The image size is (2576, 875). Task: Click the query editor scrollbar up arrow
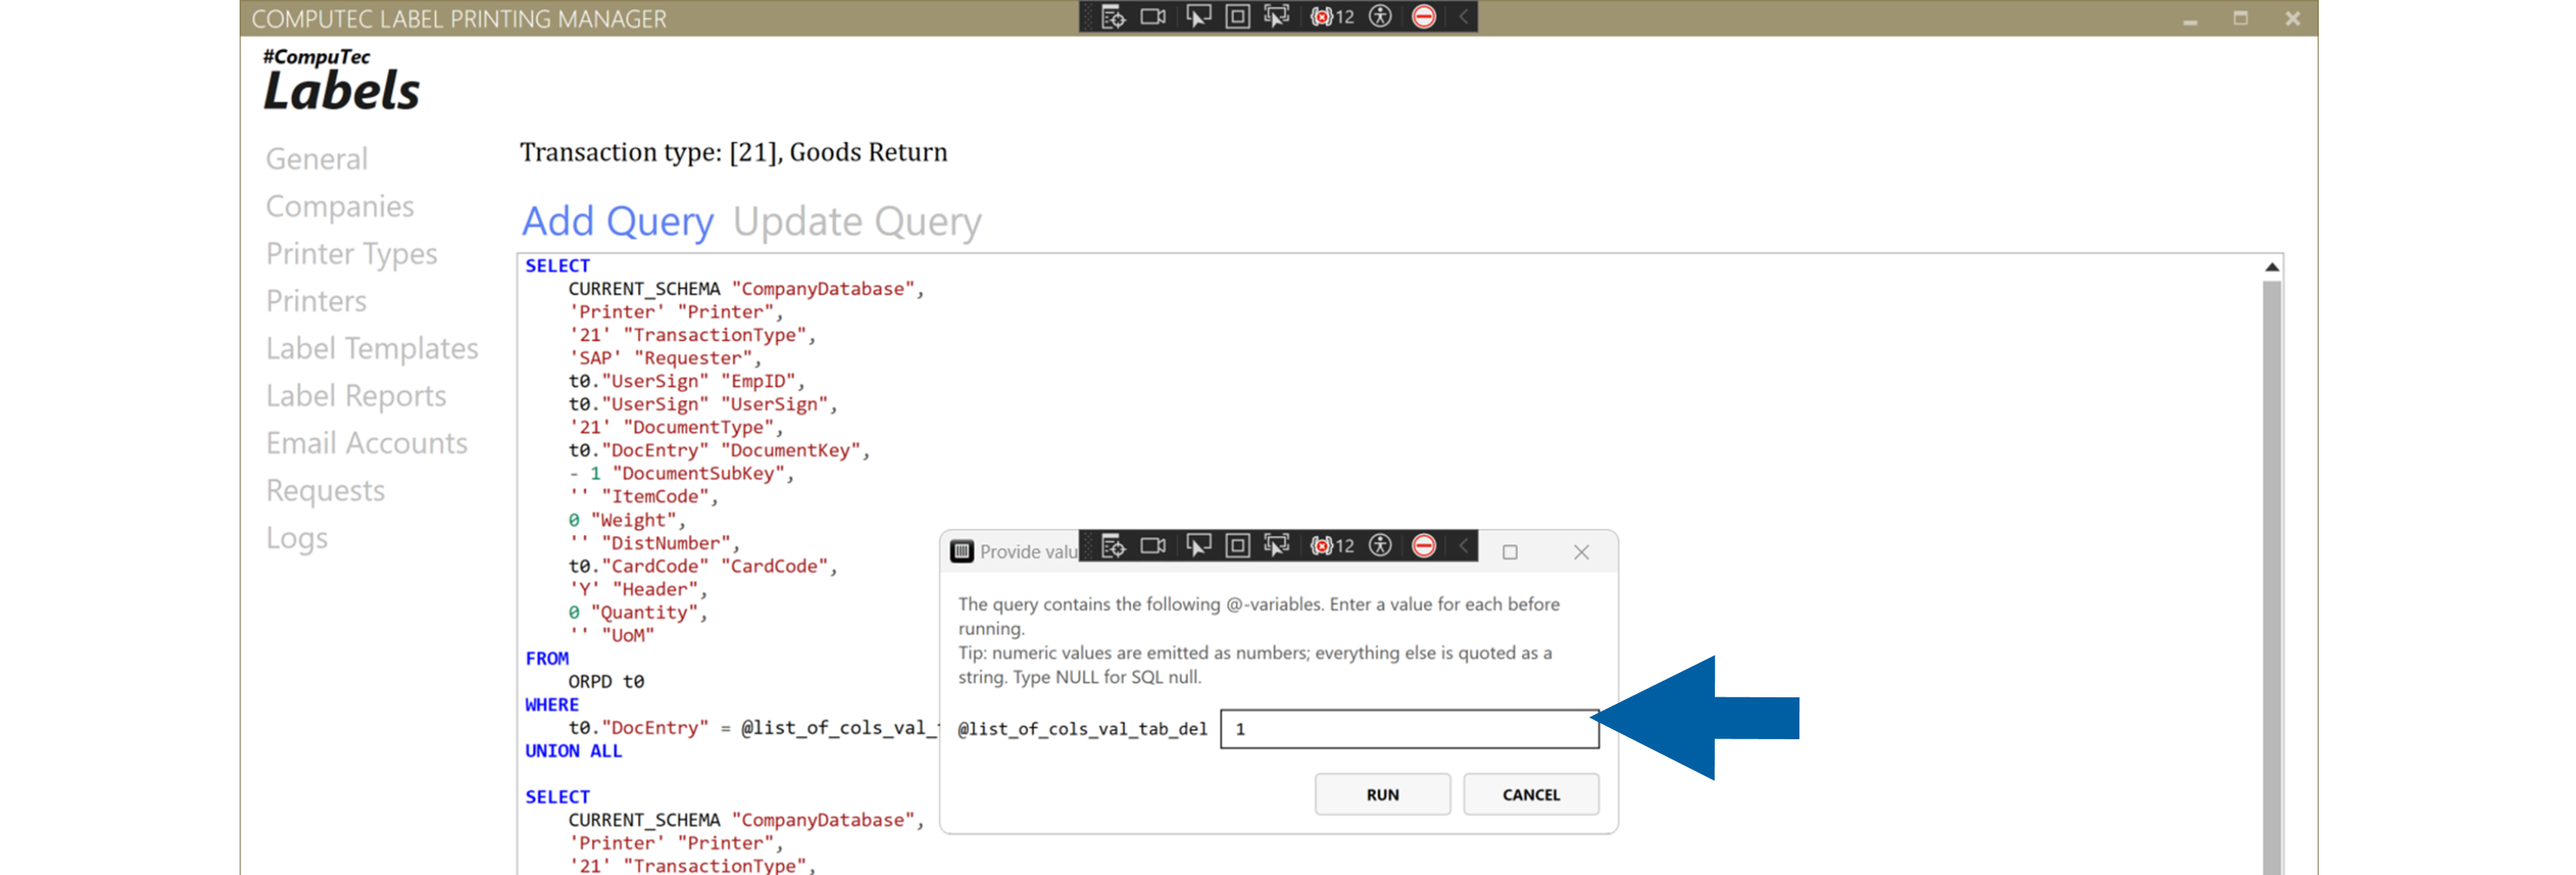[x=2272, y=267]
